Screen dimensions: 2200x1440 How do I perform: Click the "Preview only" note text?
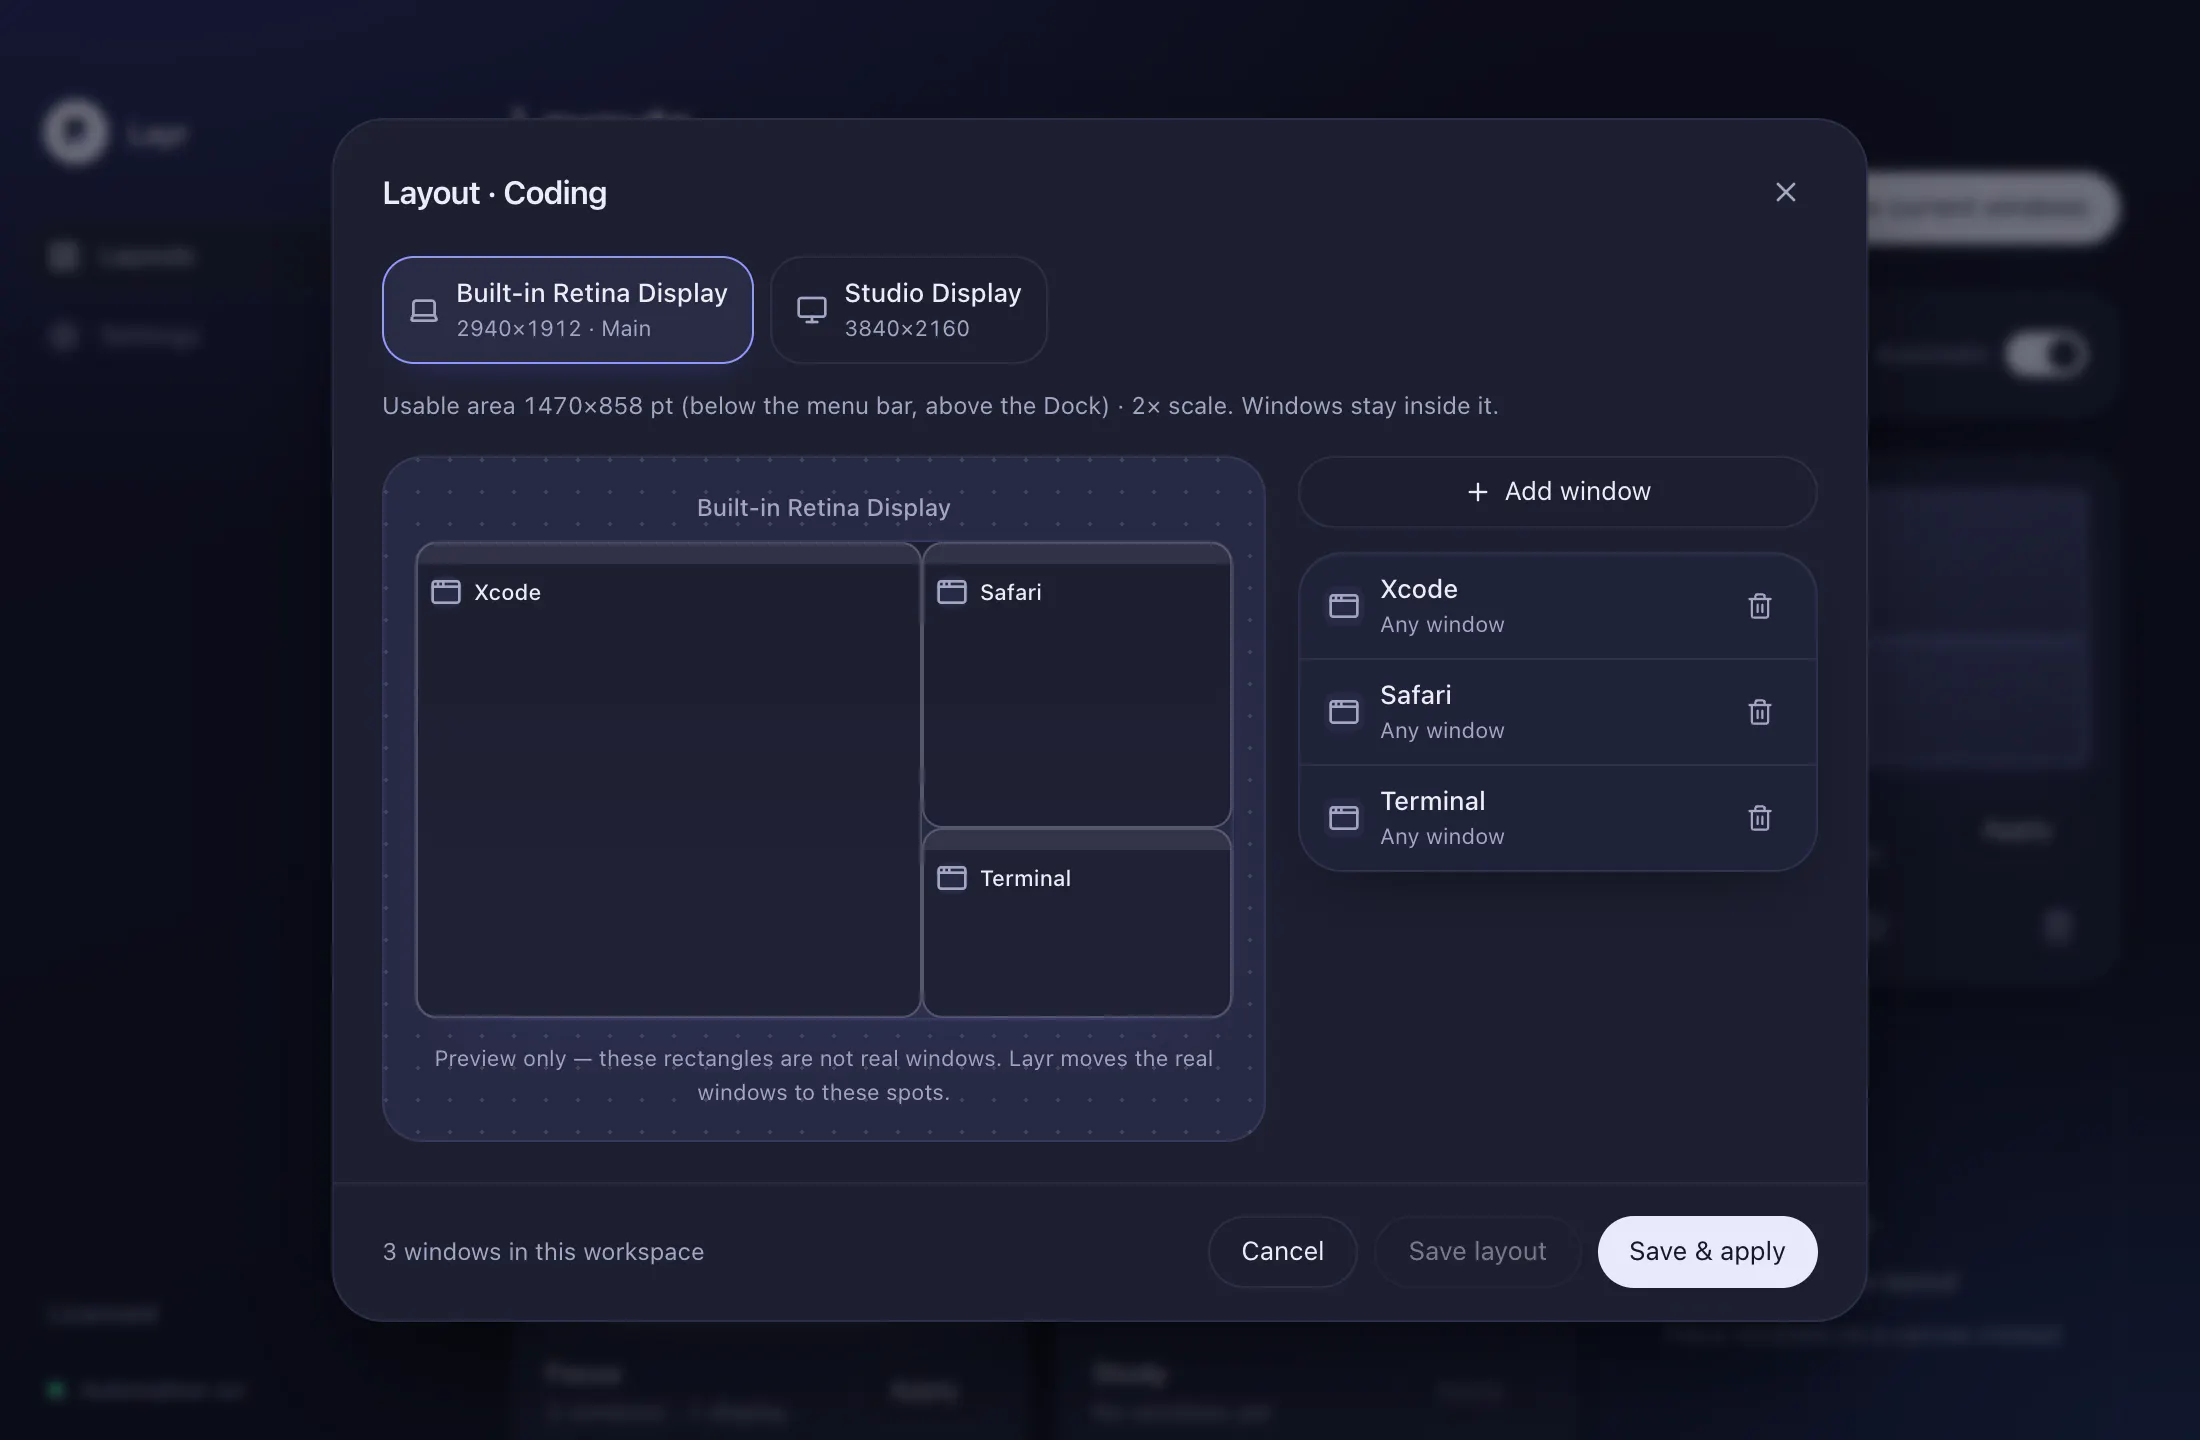(823, 1075)
